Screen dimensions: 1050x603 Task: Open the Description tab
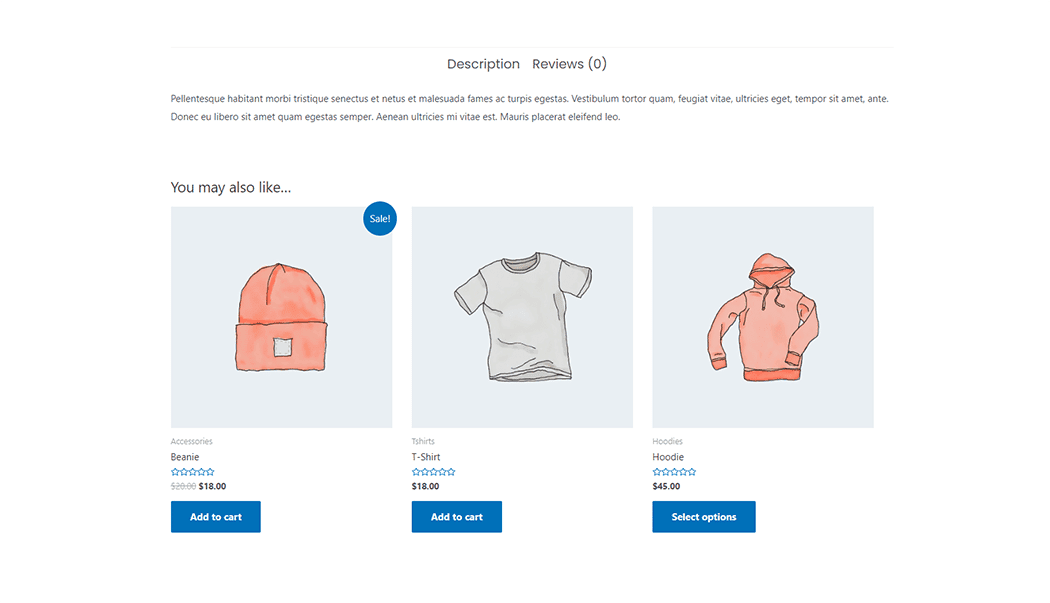[x=483, y=63]
